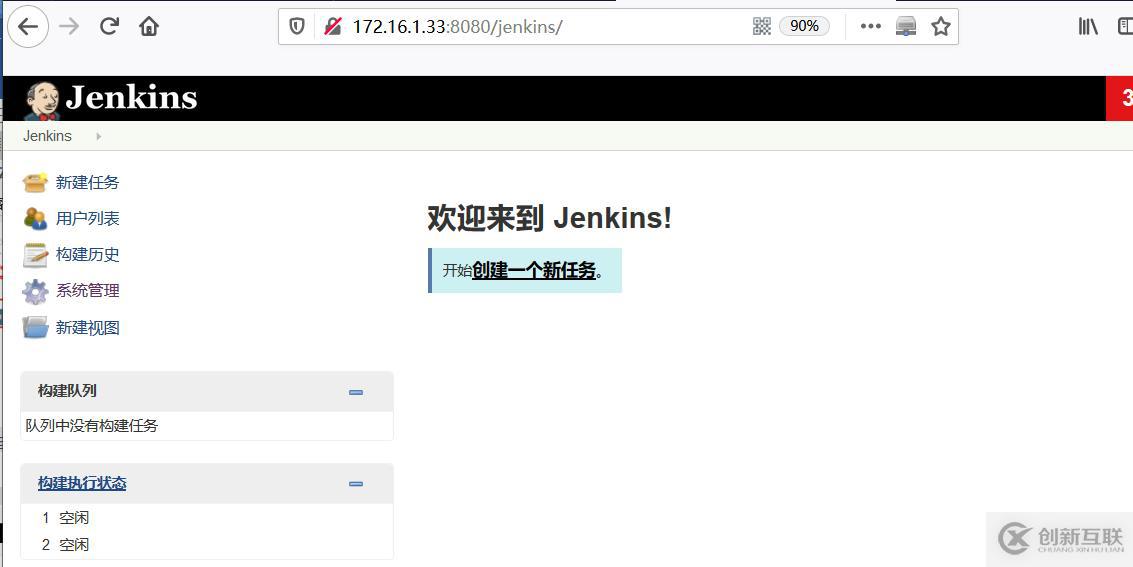Open the 新建任务 link
This screenshot has width=1133, height=567.
pos(87,183)
